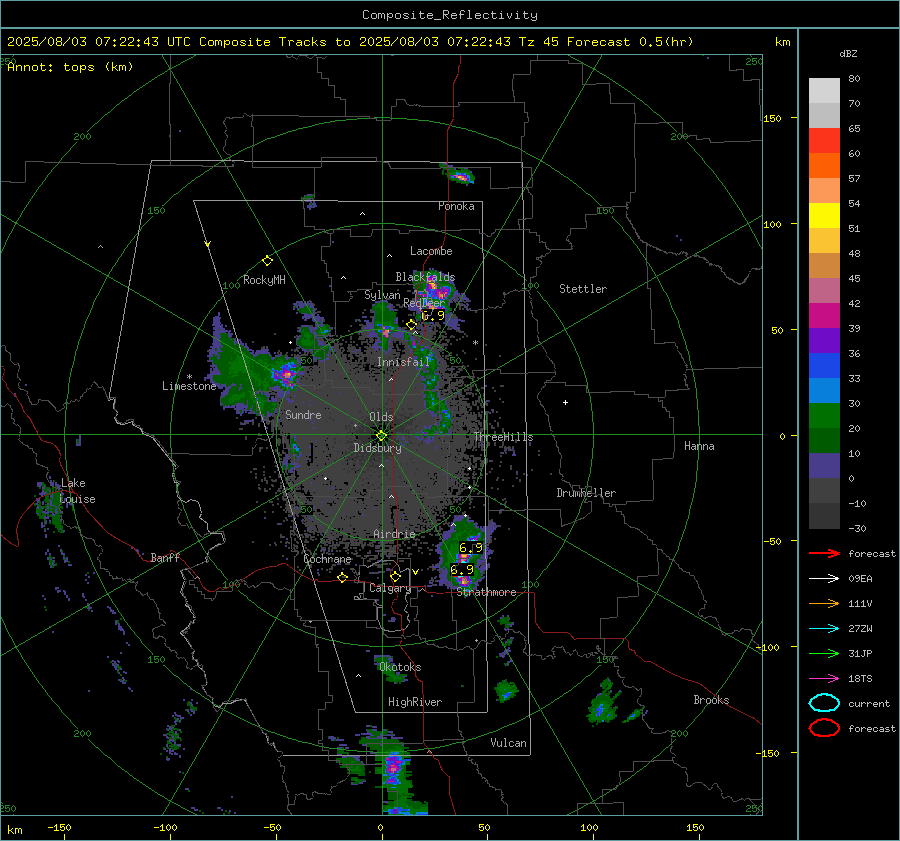The width and height of the screenshot is (900, 841).
Task: Click the Strathmore town label
Action: [486, 592]
